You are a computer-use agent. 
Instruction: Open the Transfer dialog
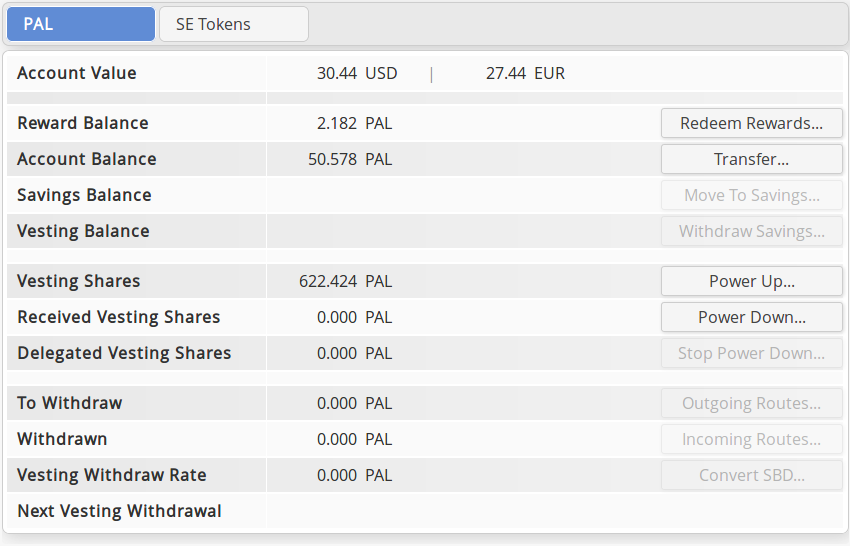click(x=751, y=159)
